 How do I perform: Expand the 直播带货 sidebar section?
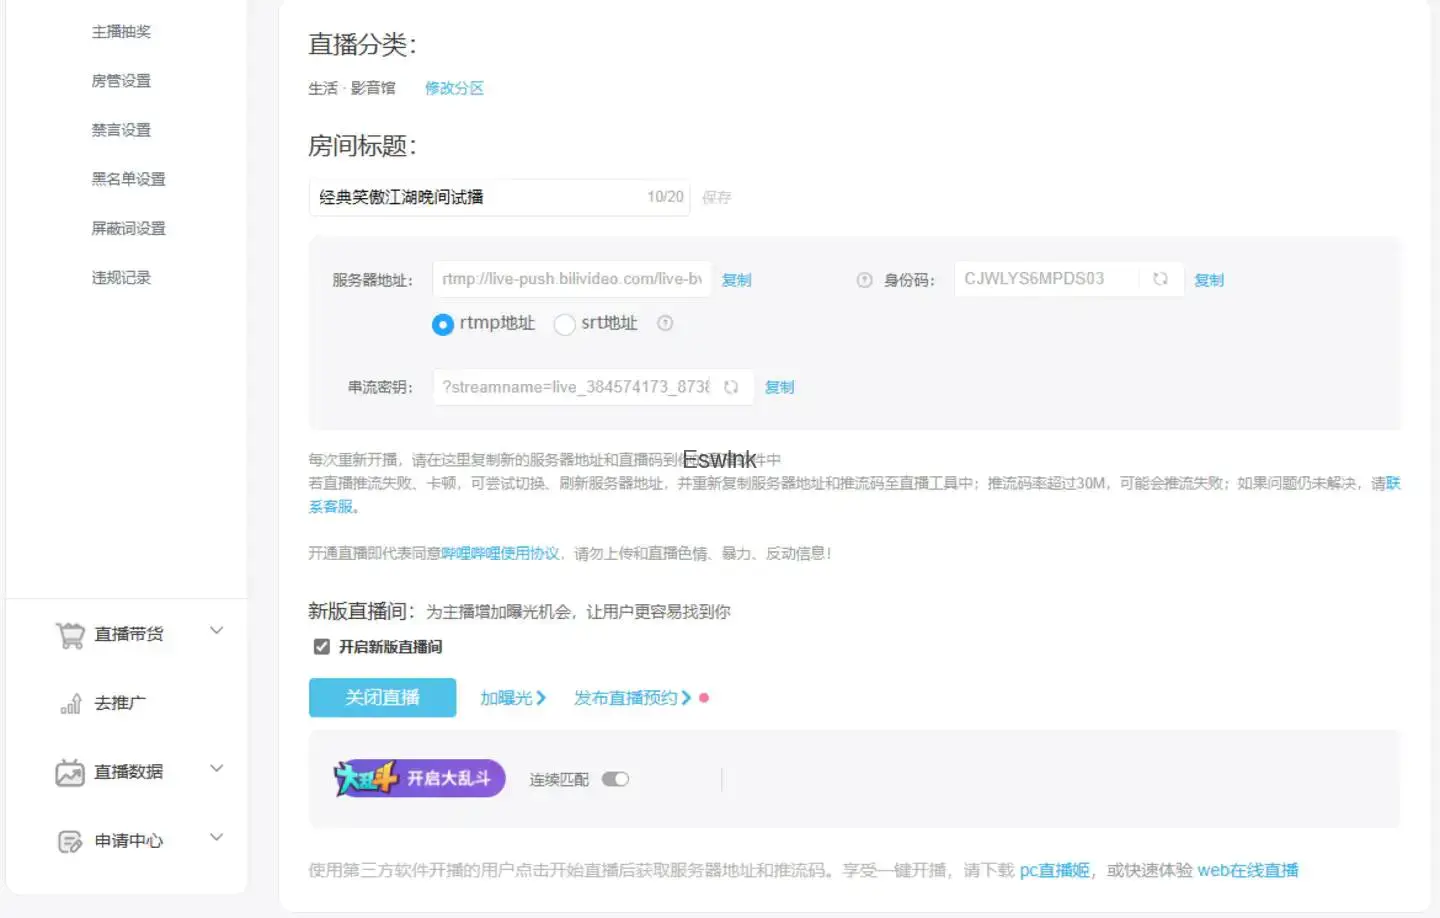coord(216,631)
